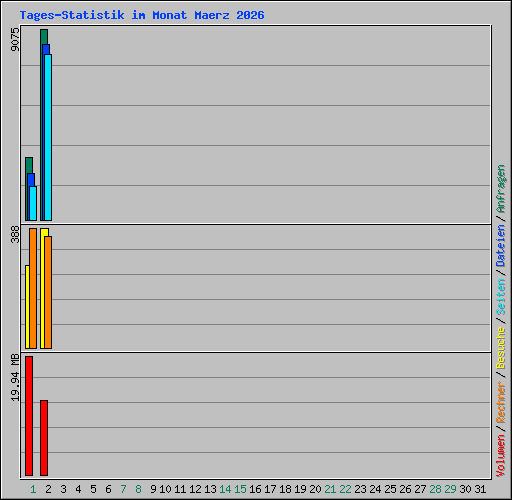Click the 'Rechner' legend label
Viewport: 512px width, 500px height.
click(501, 402)
